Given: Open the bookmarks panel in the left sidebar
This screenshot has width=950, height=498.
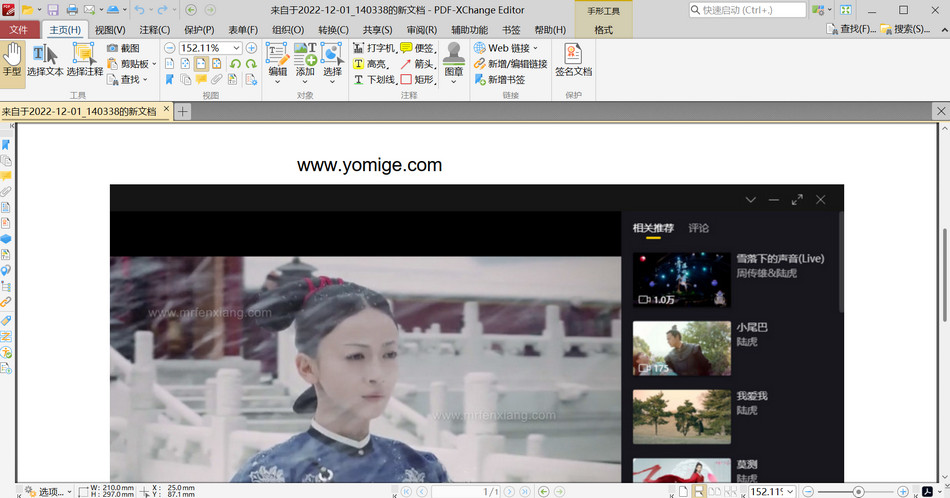Looking at the screenshot, I should 6,145.
